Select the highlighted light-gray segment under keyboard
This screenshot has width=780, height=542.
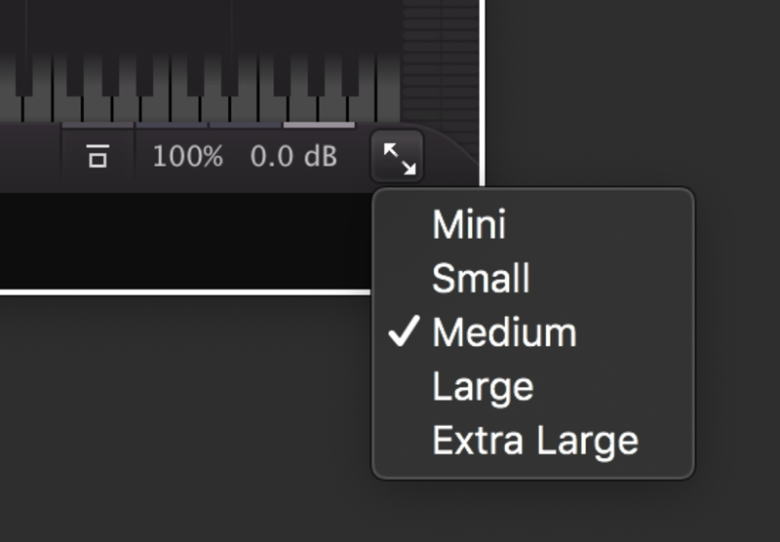(x=319, y=125)
